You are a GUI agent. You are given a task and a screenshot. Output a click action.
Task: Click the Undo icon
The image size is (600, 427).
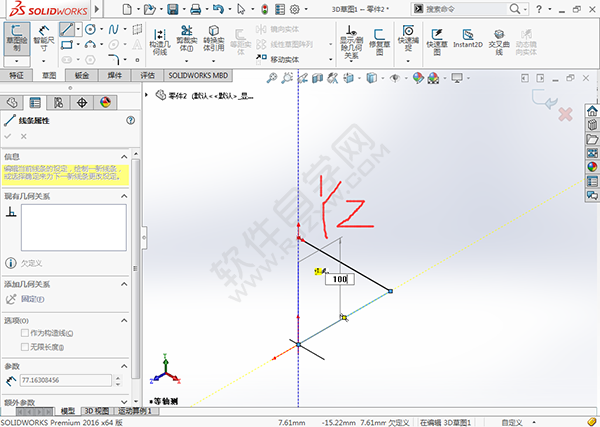(x=218, y=9)
